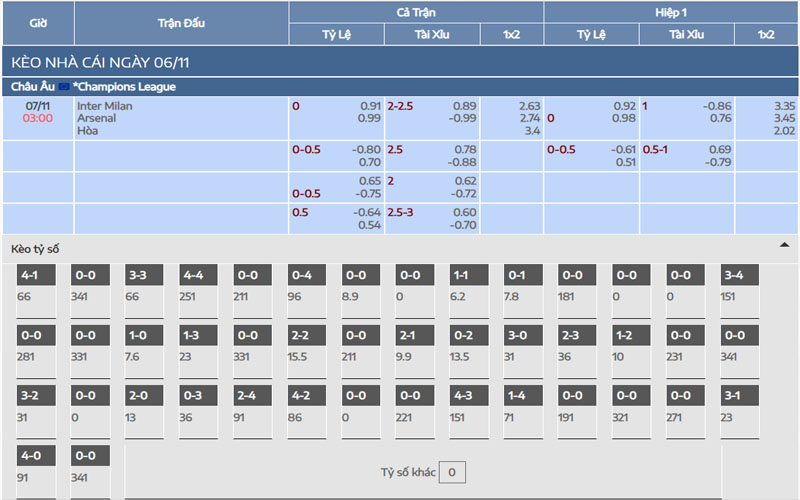Click the European Union flag icon

coord(64,87)
